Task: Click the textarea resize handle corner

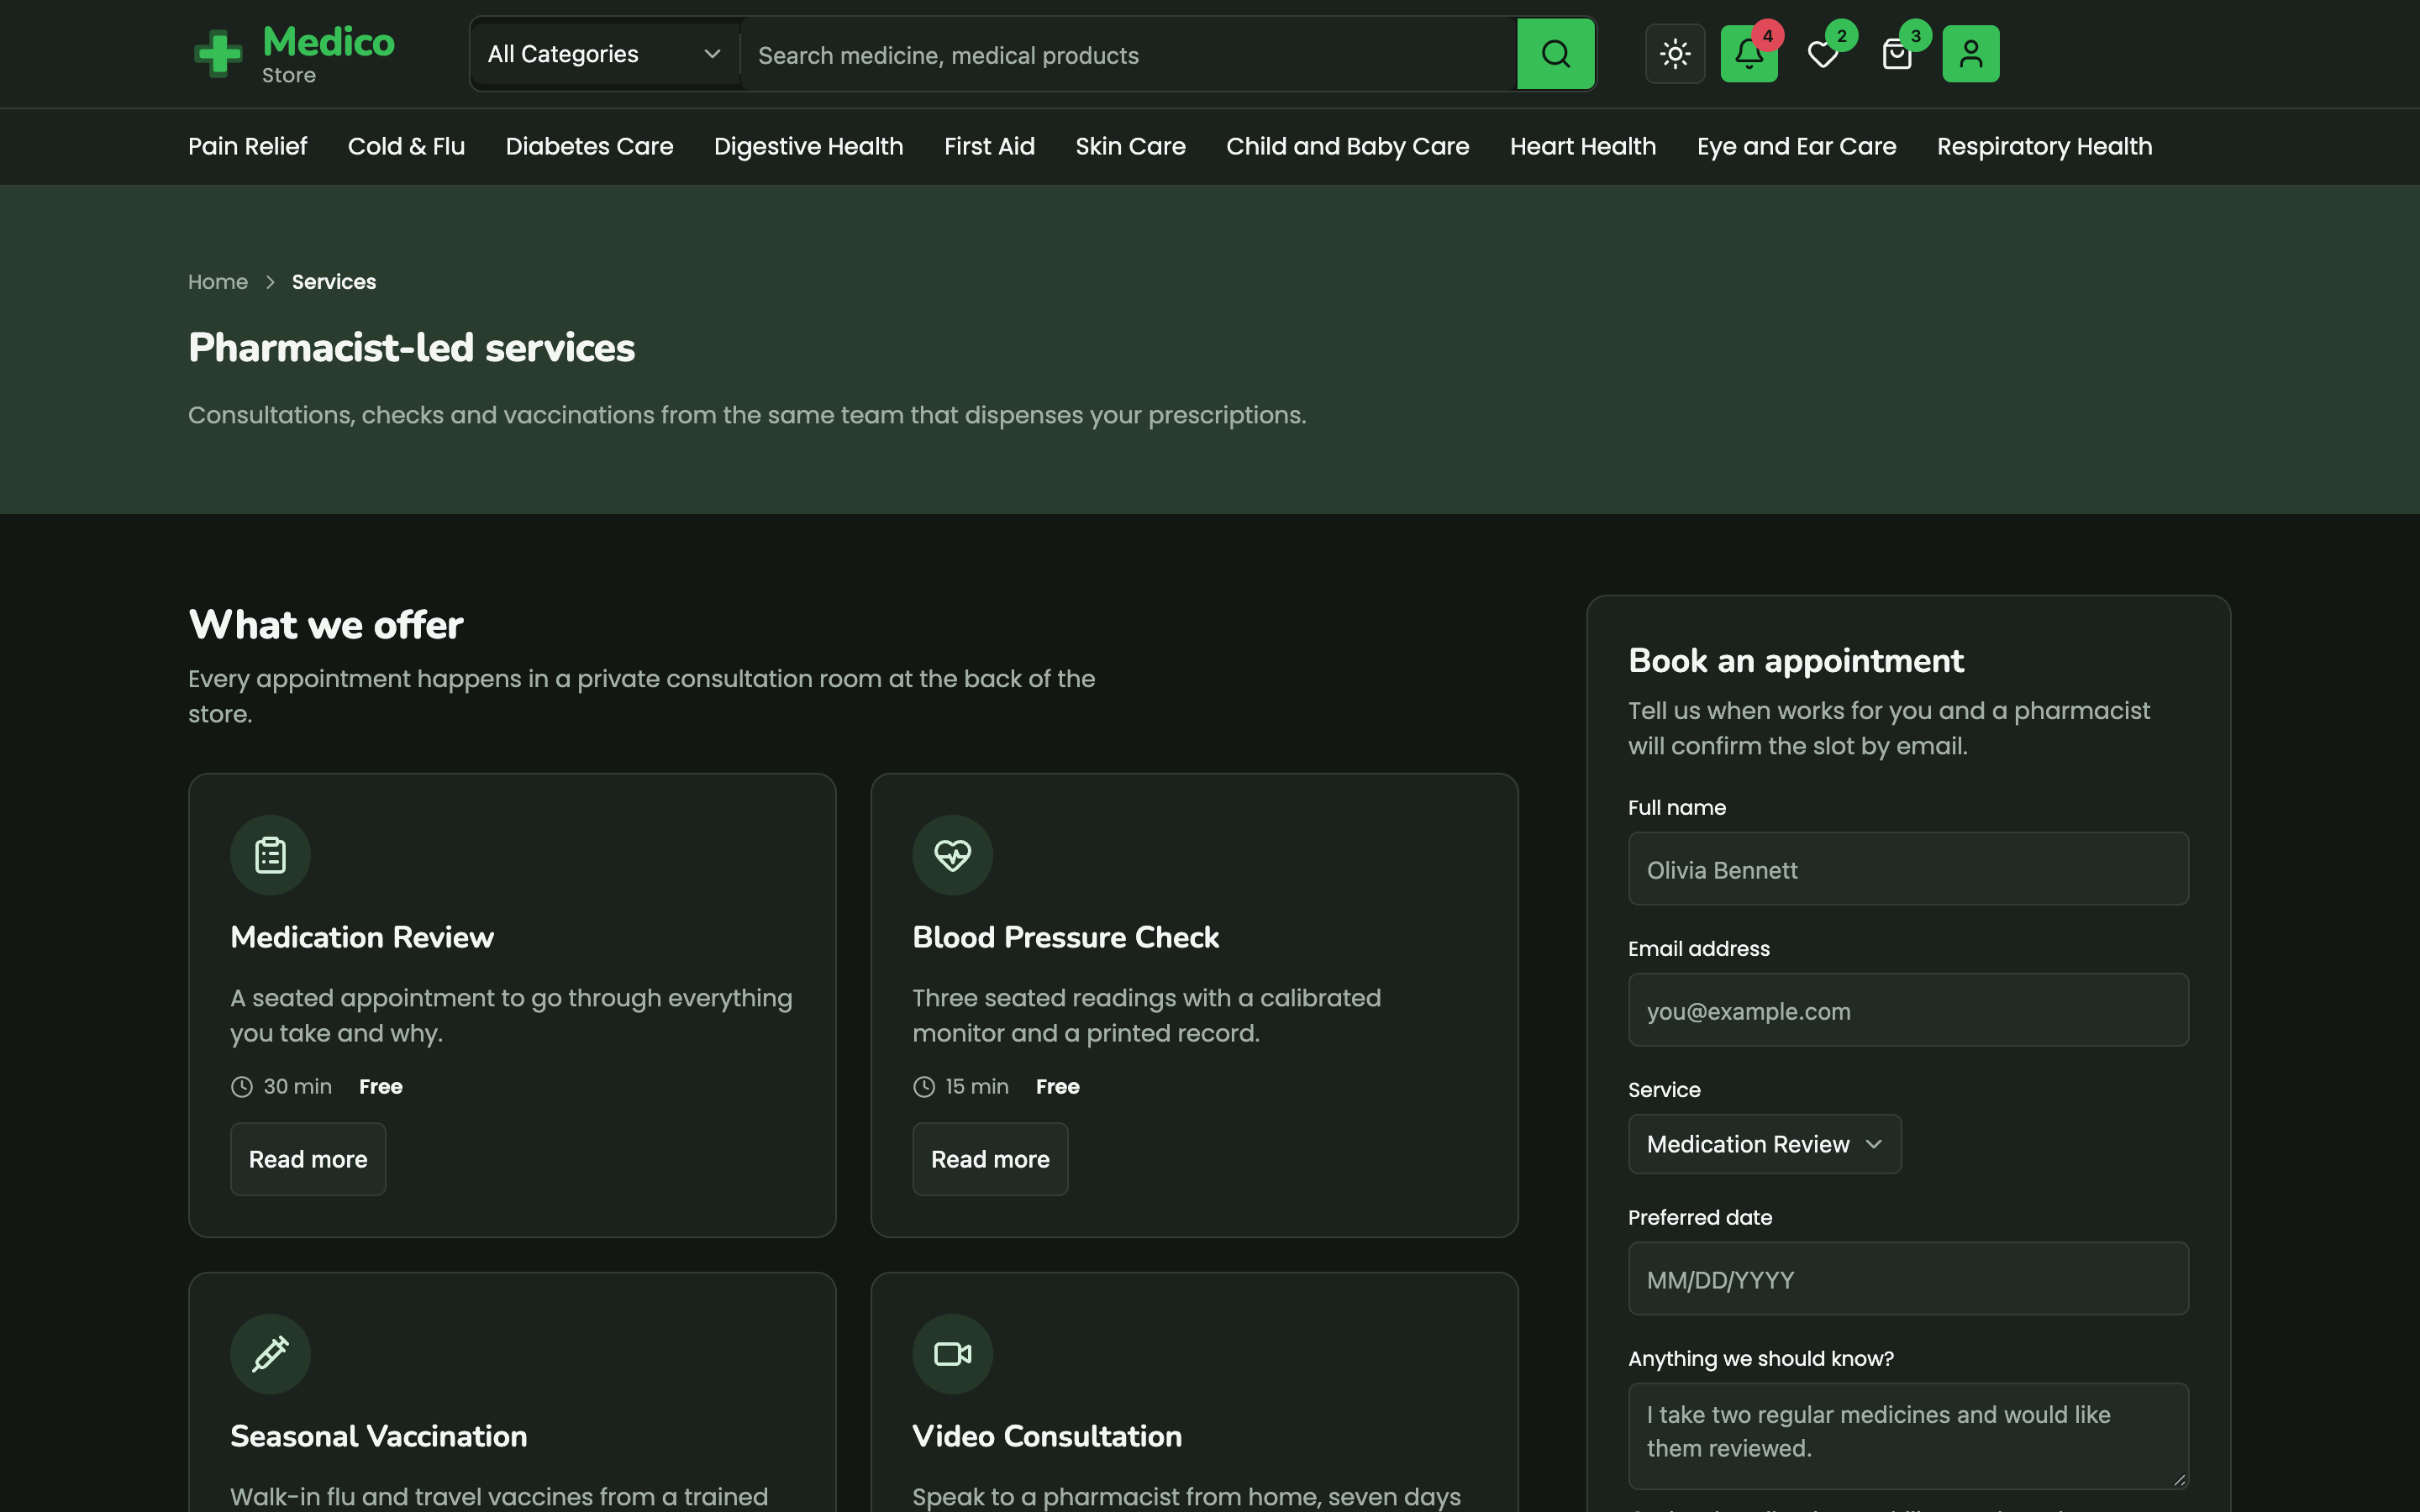Action: 2179,1480
